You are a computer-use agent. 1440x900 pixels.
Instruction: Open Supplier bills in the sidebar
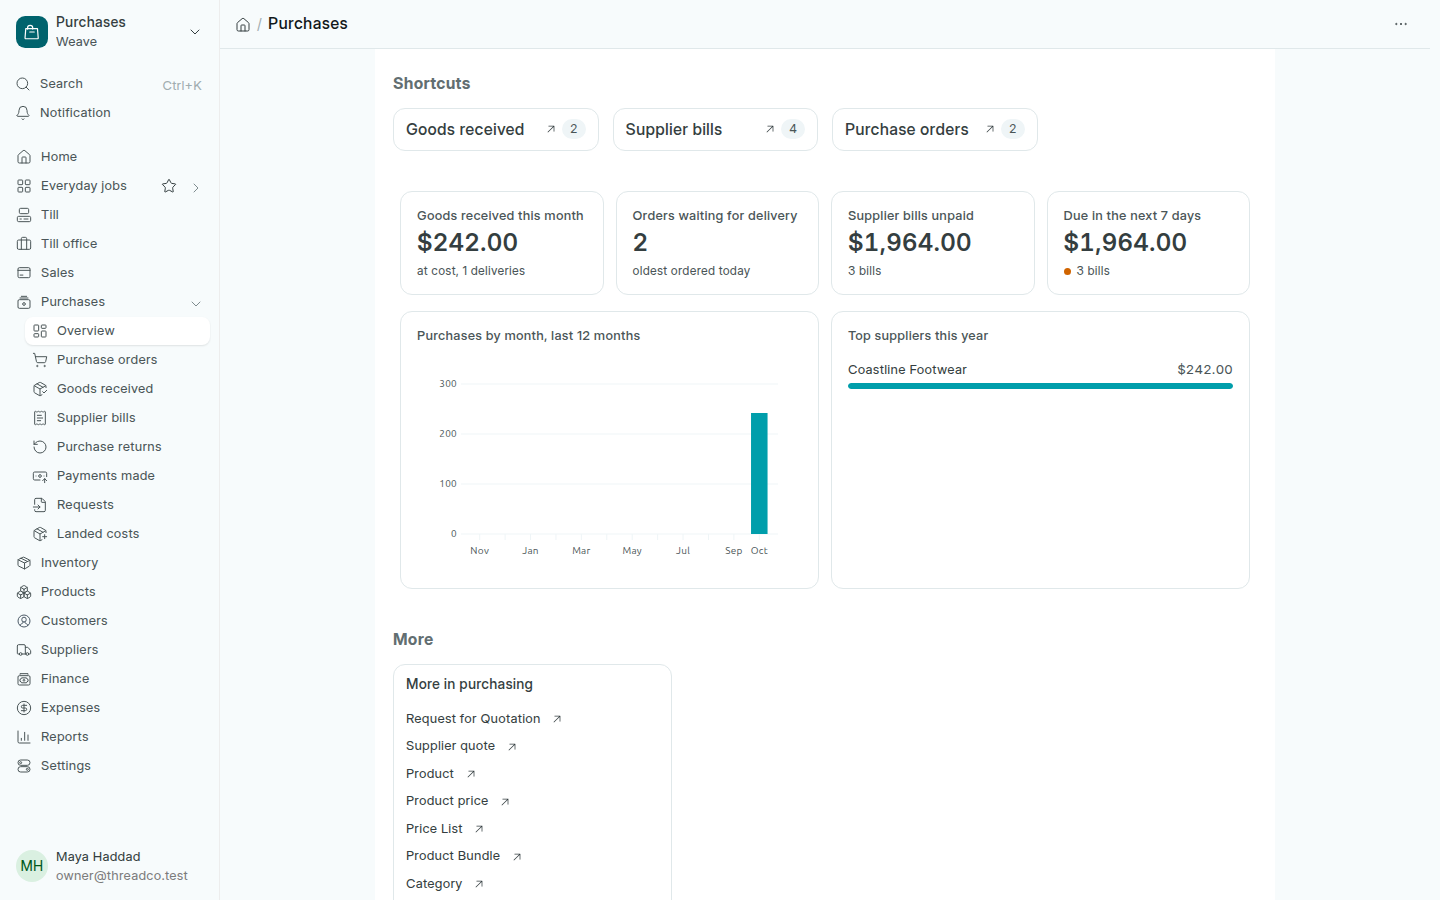[x=117, y=418]
